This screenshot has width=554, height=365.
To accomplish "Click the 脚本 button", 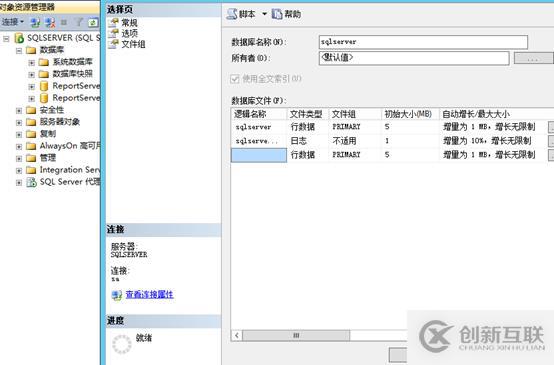I will pyautogui.click(x=241, y=14).
